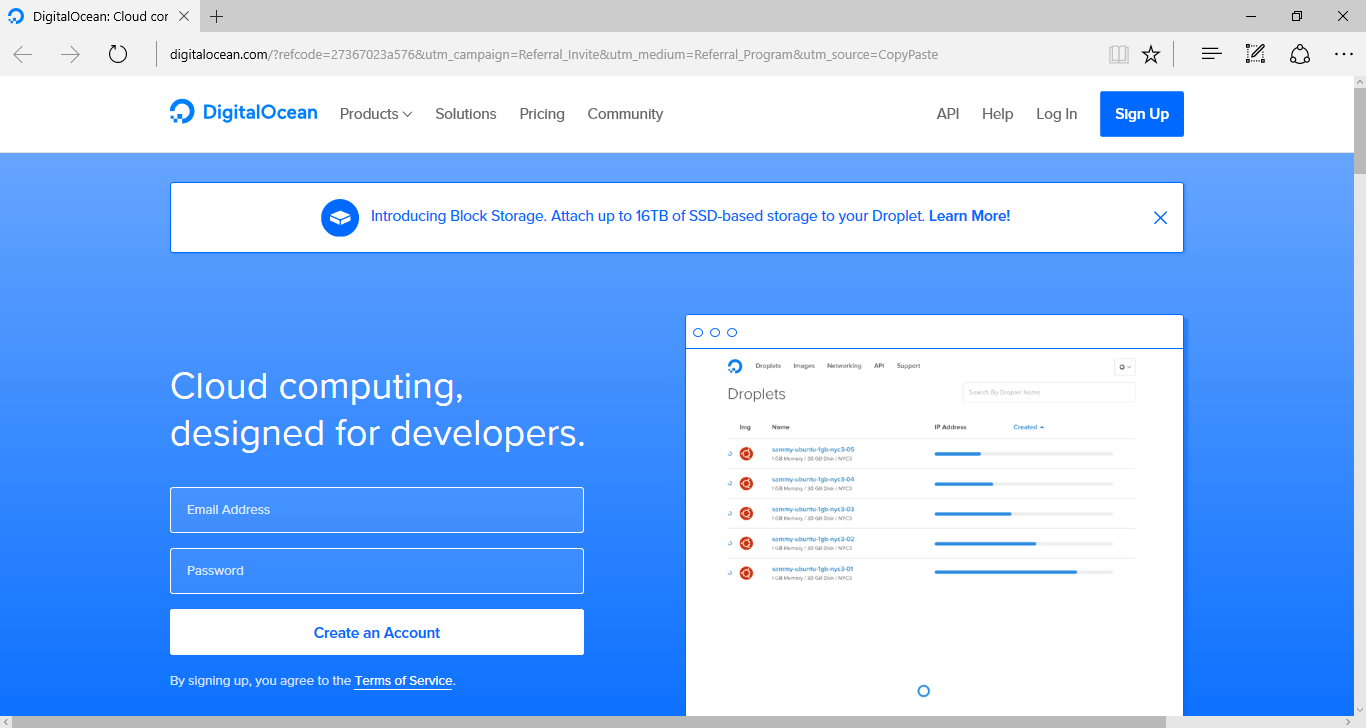The height and width of the screenshot is (728, 1366).
Task: Click the Images item in the preview nav
Action: click(804, 366)
